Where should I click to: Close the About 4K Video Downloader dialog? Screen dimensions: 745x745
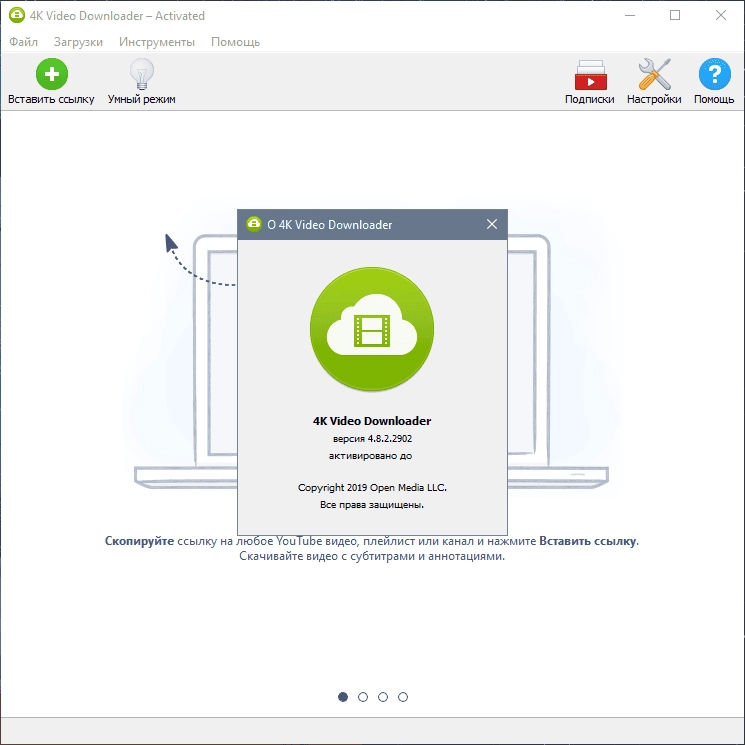tap(492, 224)
